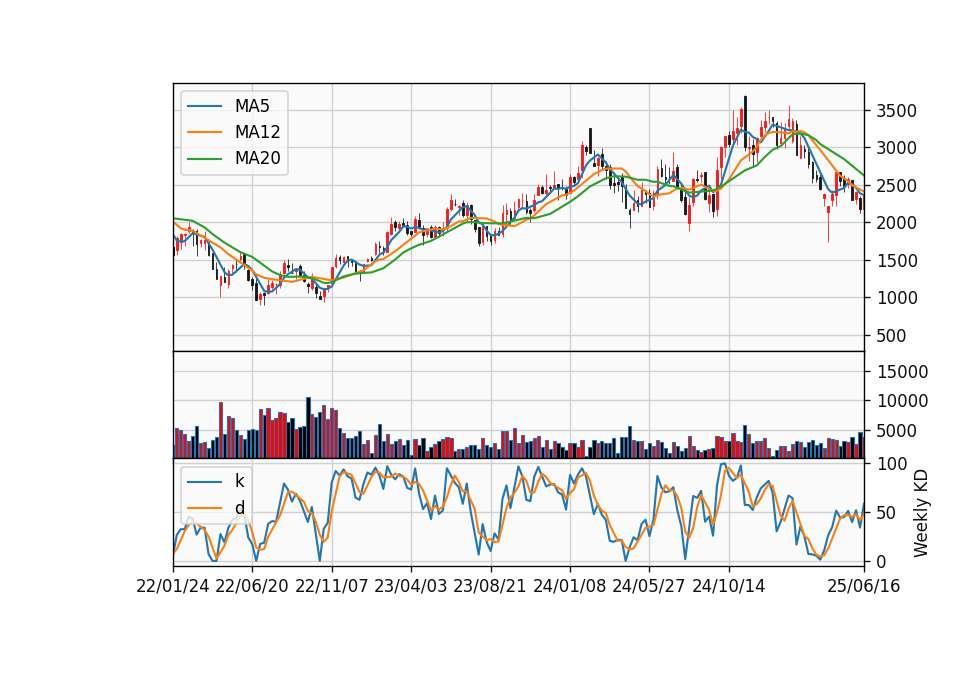Click the 2000 price tick label

(896, 223)
